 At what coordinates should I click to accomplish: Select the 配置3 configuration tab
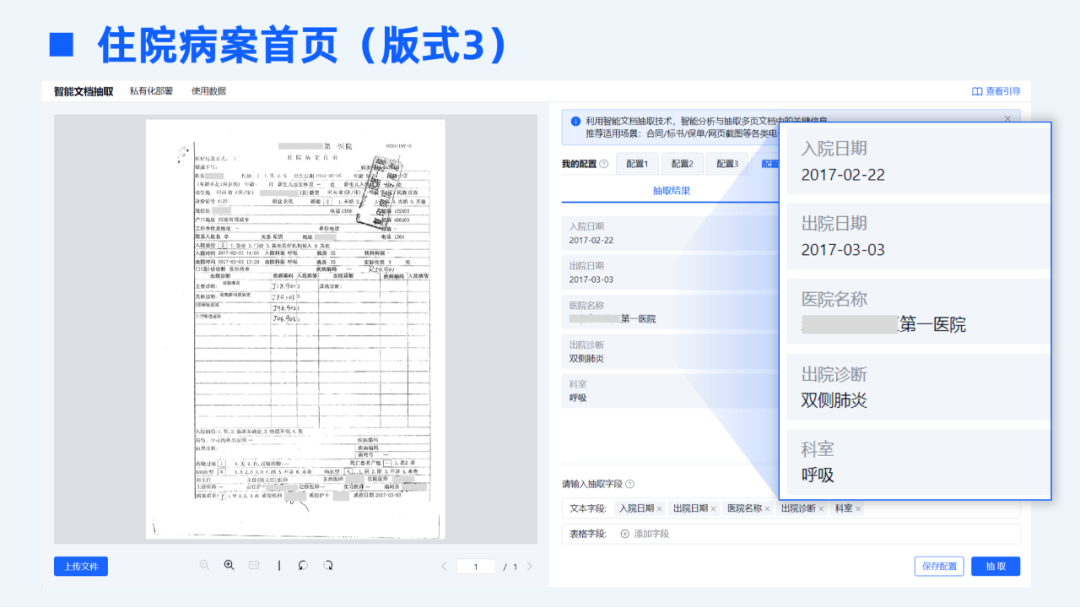(x=727, y=164)
